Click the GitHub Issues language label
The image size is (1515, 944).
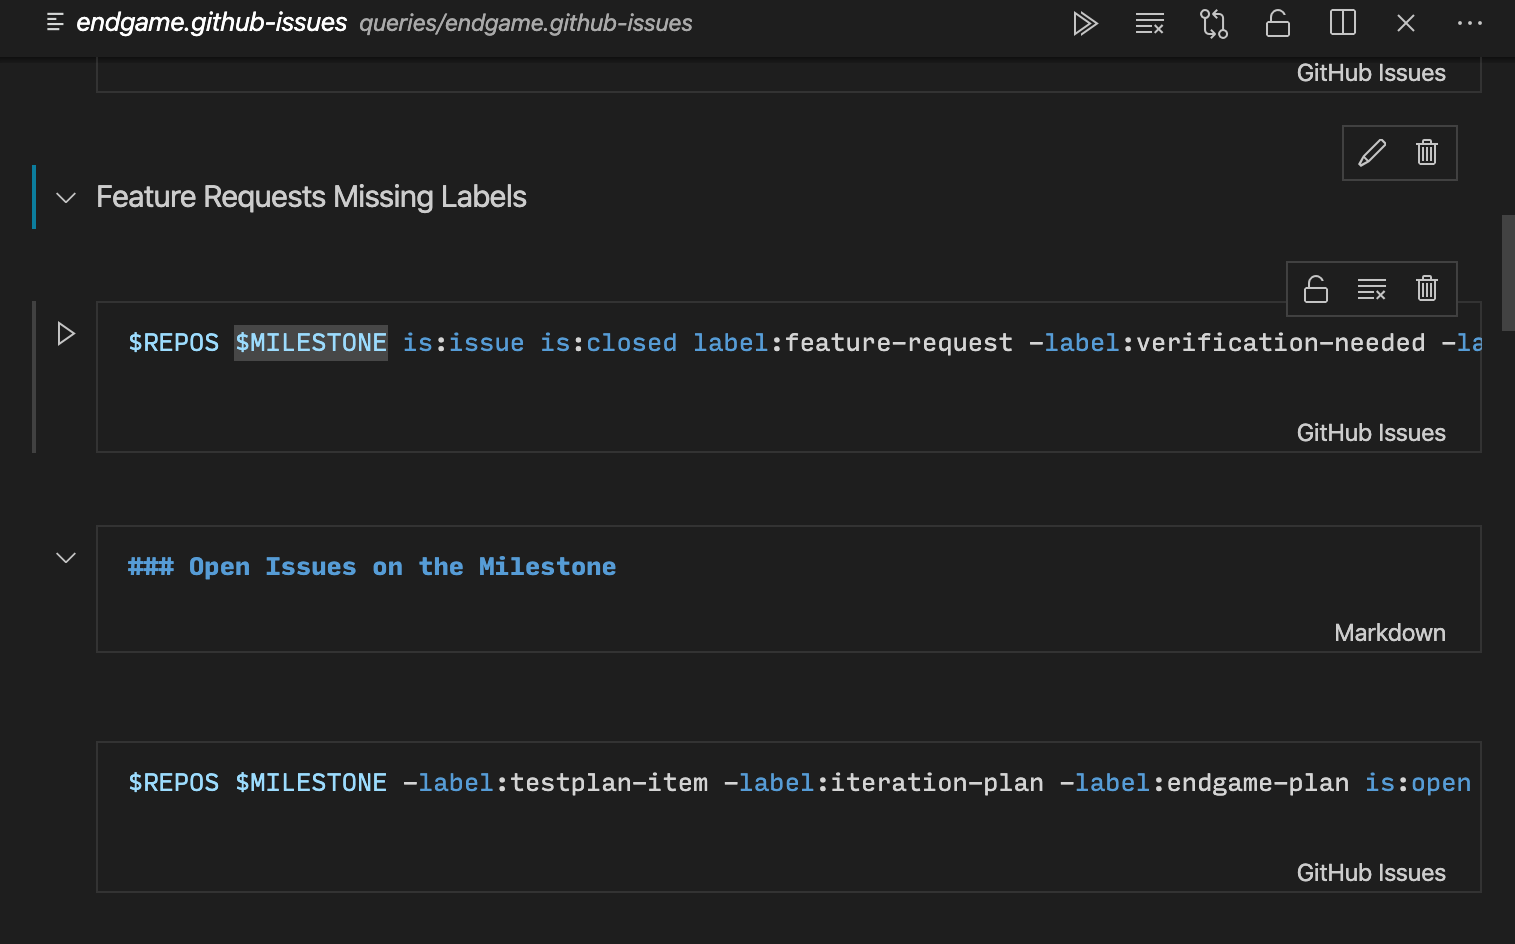(x=1370, y=432)
